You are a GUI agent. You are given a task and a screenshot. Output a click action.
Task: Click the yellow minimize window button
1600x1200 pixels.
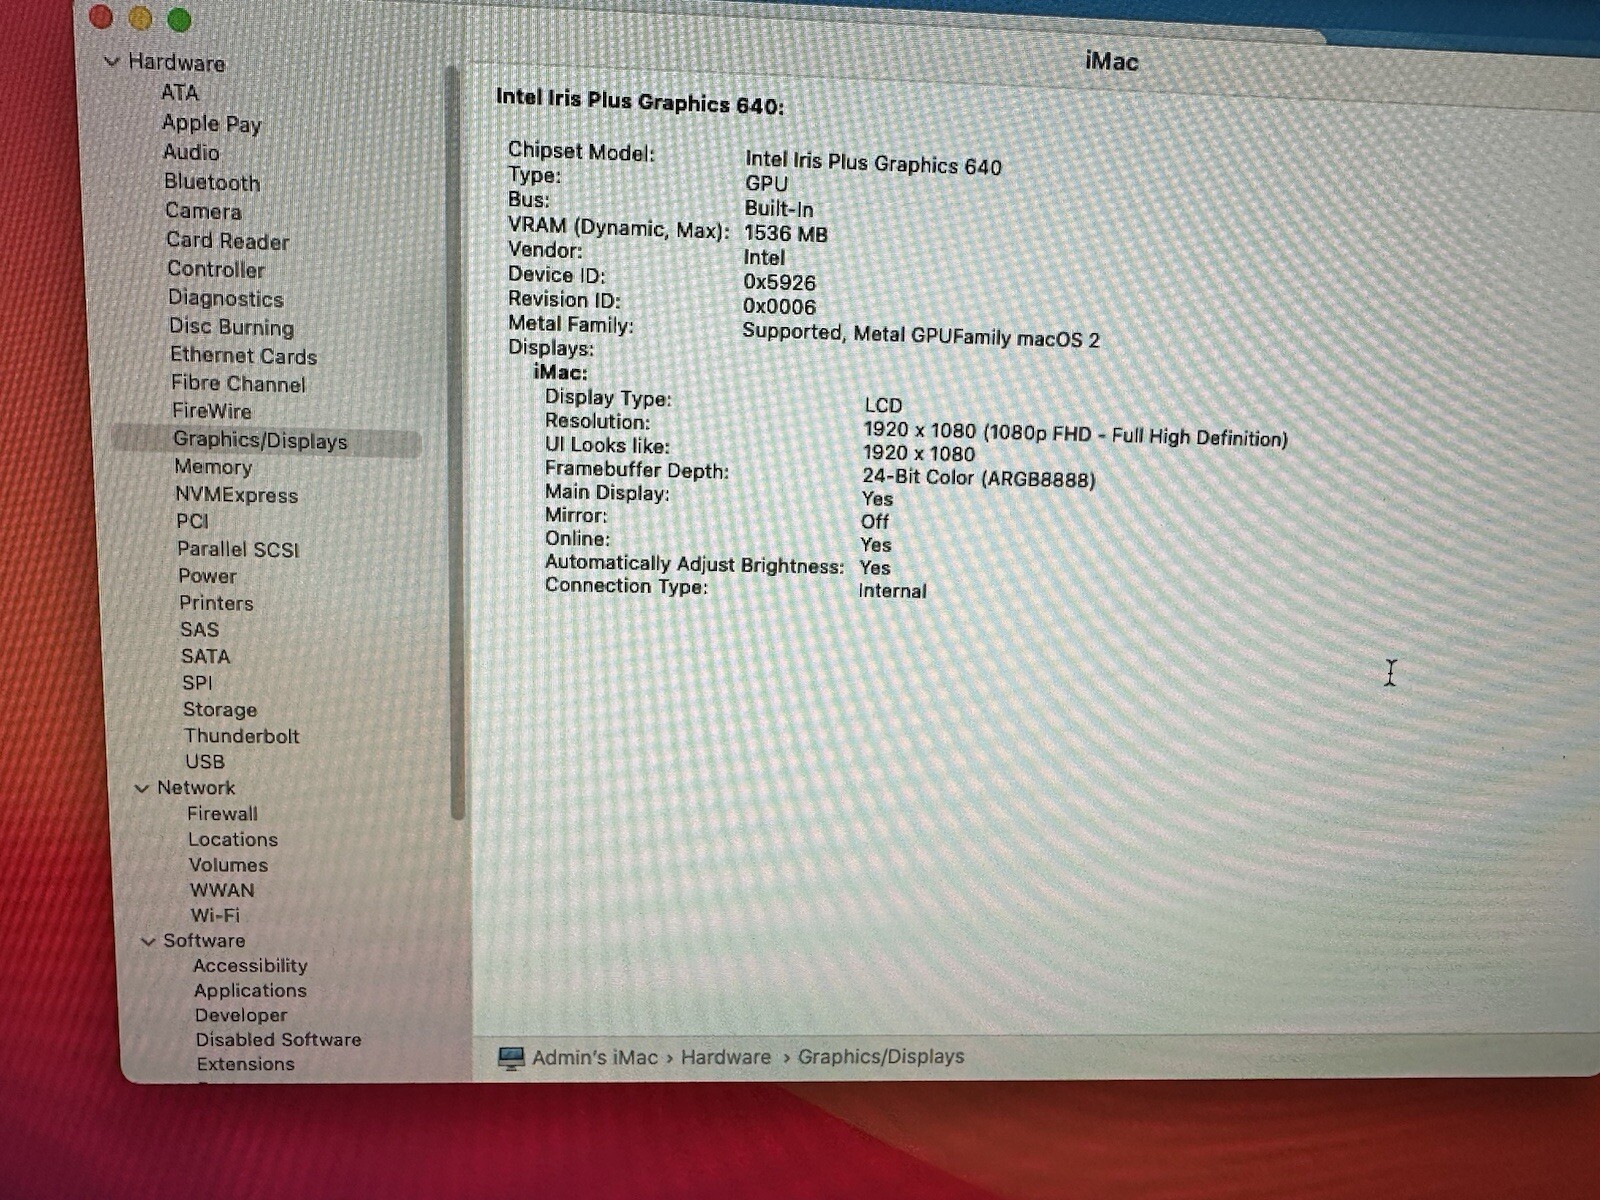coord(140,17)
